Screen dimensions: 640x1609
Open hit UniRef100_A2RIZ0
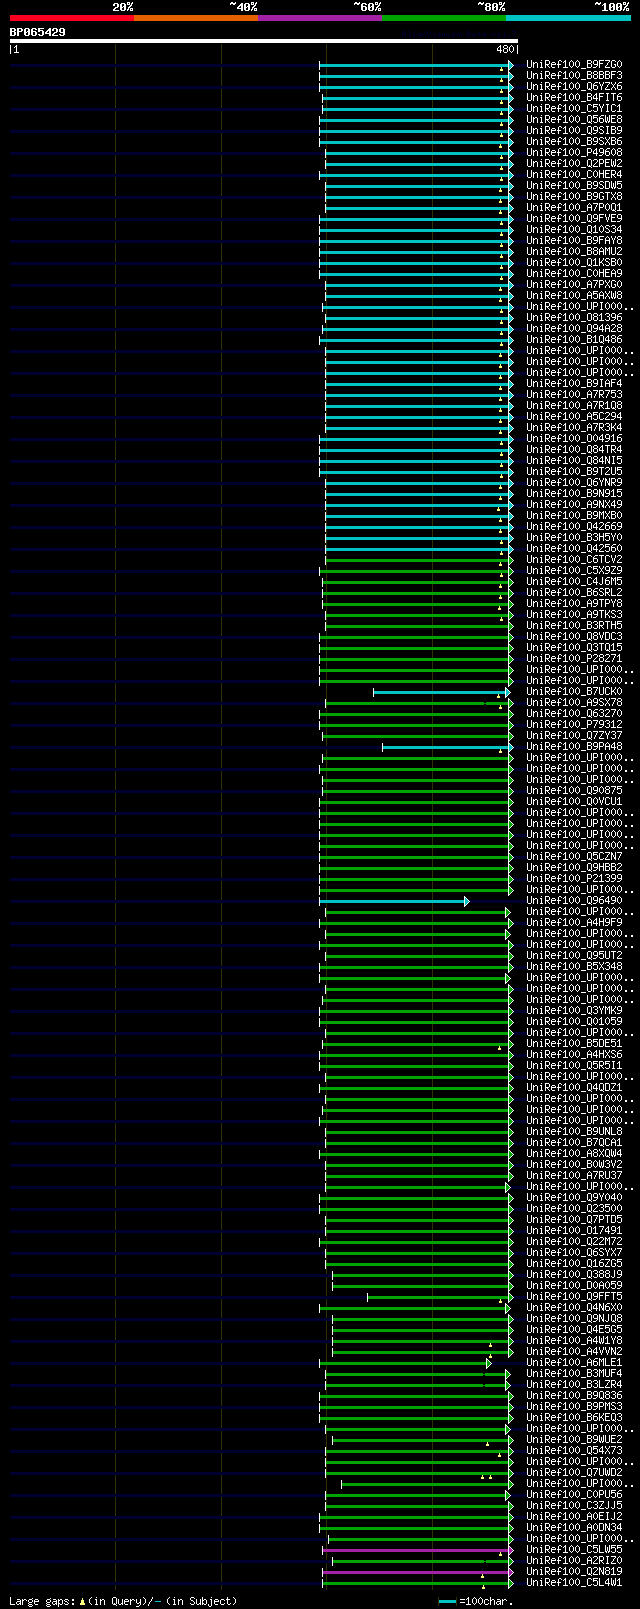[x=574, y=1561]
